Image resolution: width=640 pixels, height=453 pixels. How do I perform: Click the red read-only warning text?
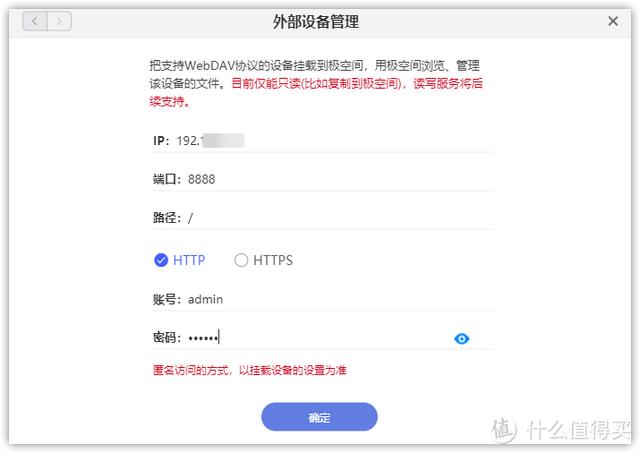357,85
